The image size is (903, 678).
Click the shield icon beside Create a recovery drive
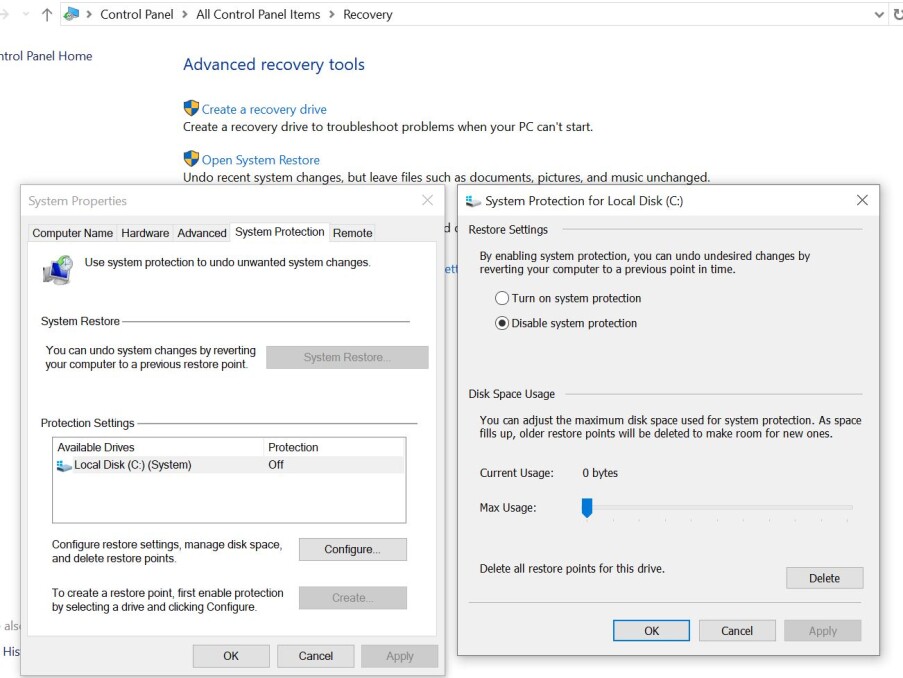click(191, 108)
